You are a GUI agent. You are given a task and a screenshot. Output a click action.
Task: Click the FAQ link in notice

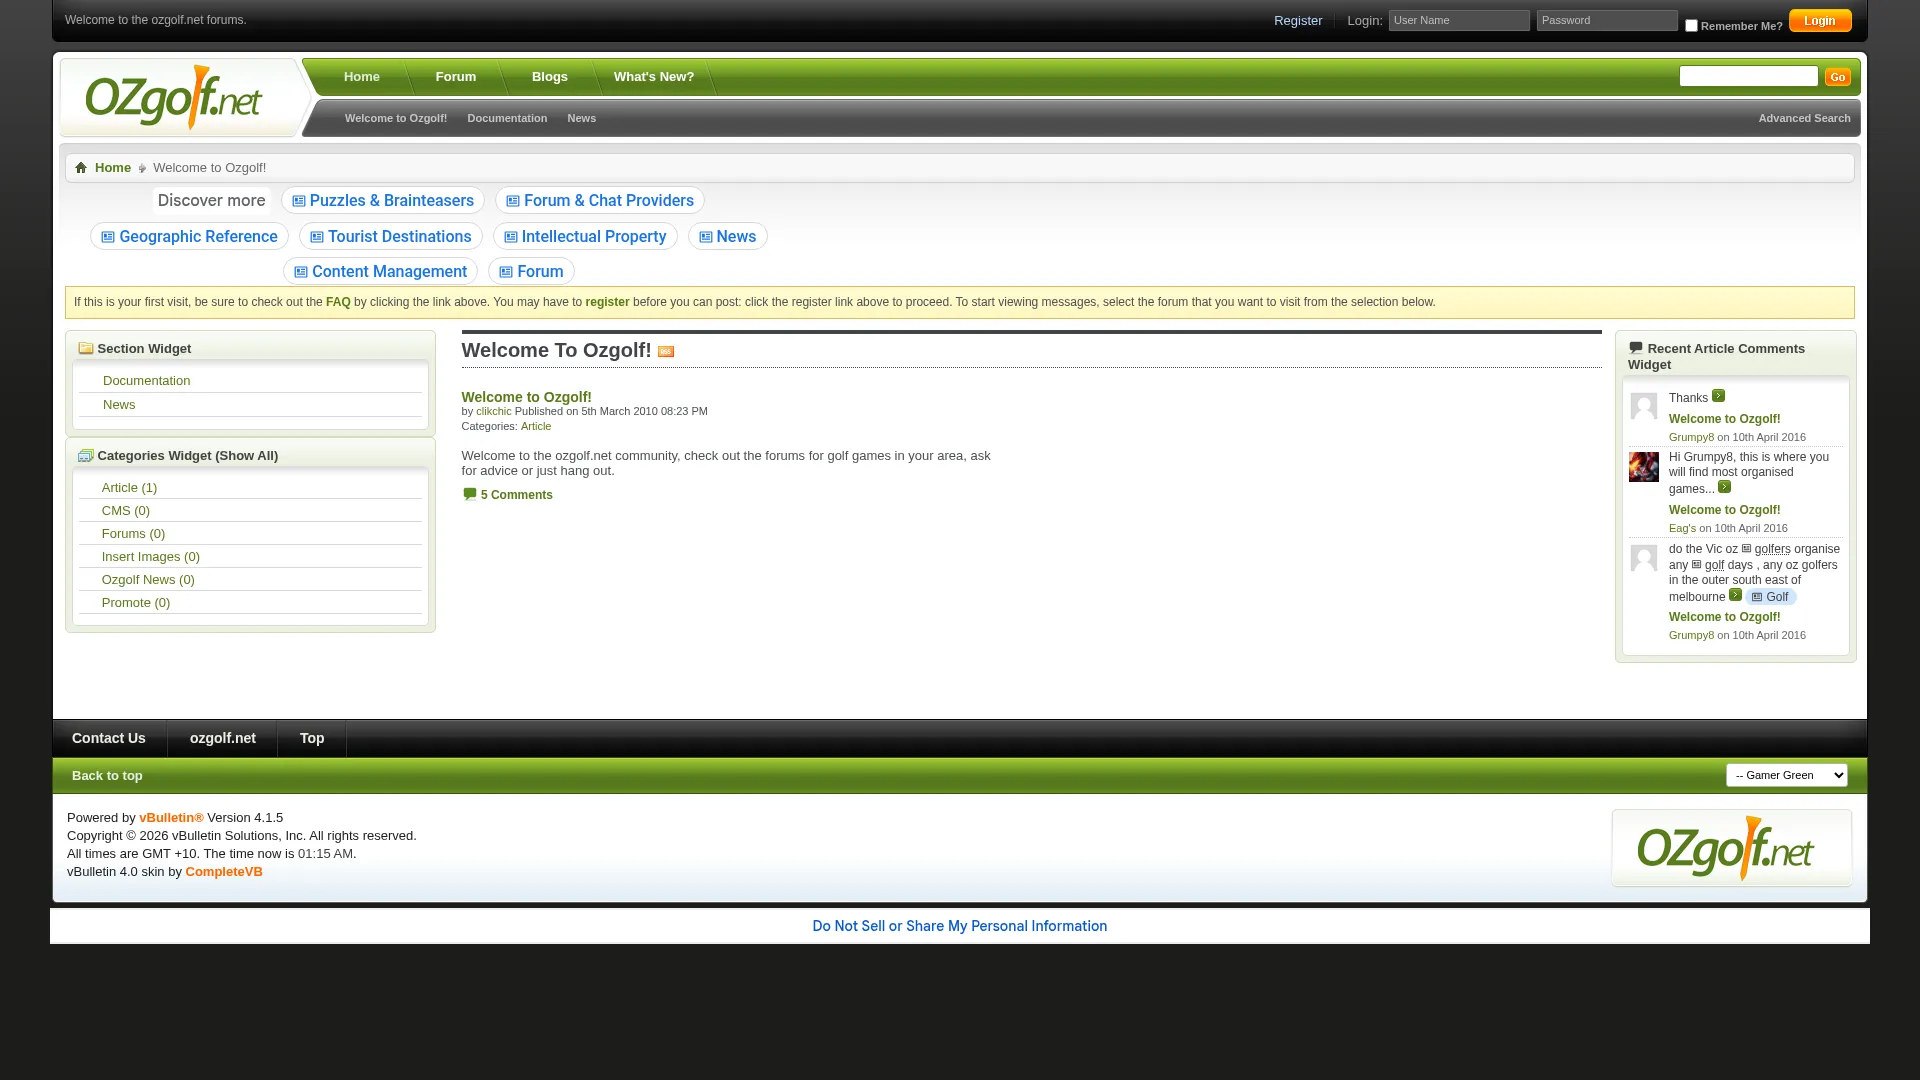(x=338, y=302)
